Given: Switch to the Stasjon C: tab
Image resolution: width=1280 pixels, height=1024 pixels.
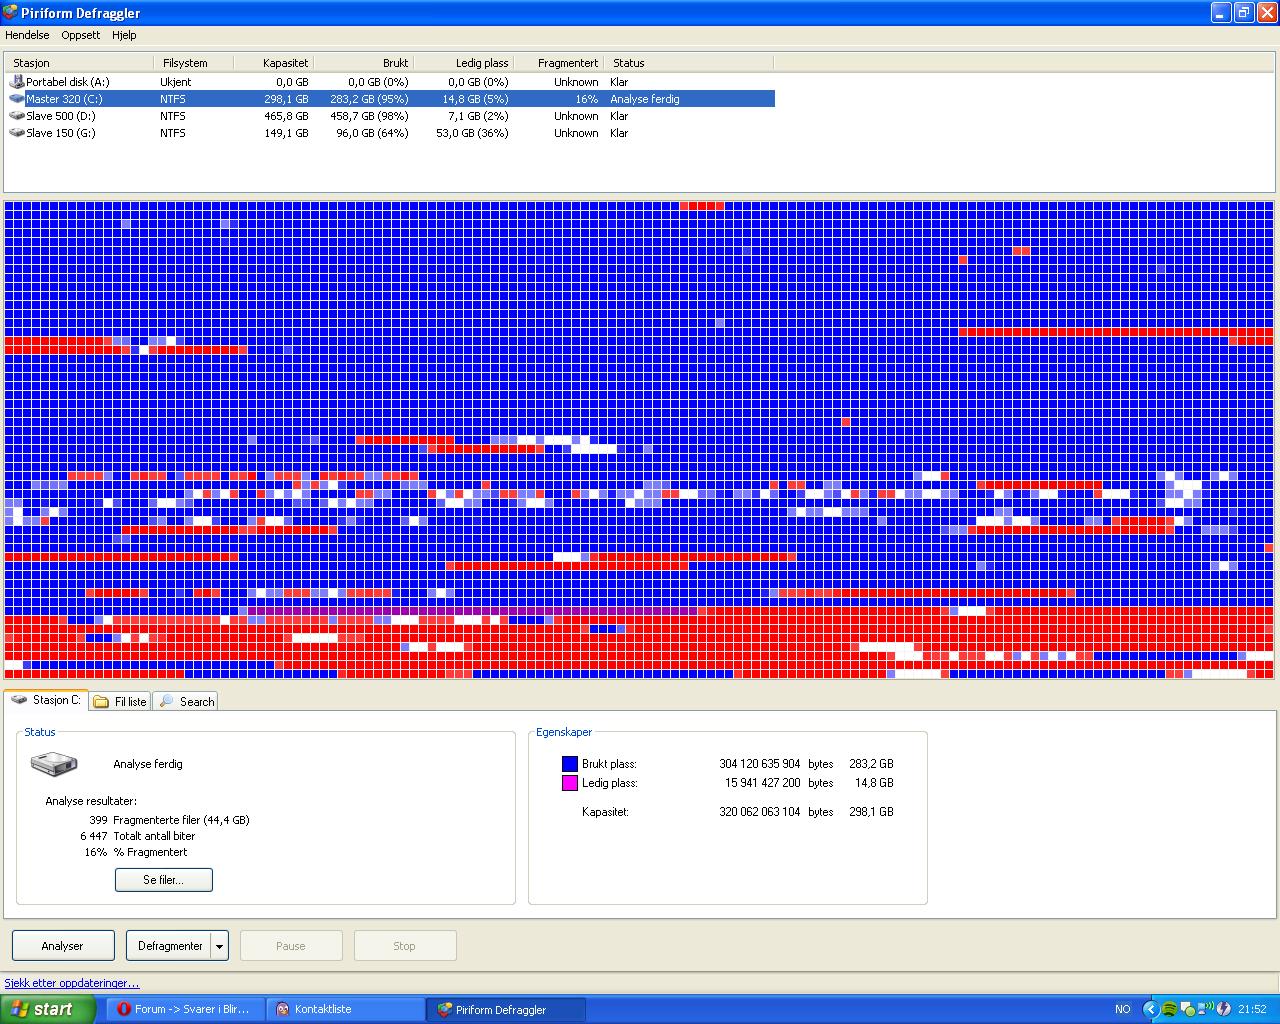Looking at the screenshot, I should (46, 700).
